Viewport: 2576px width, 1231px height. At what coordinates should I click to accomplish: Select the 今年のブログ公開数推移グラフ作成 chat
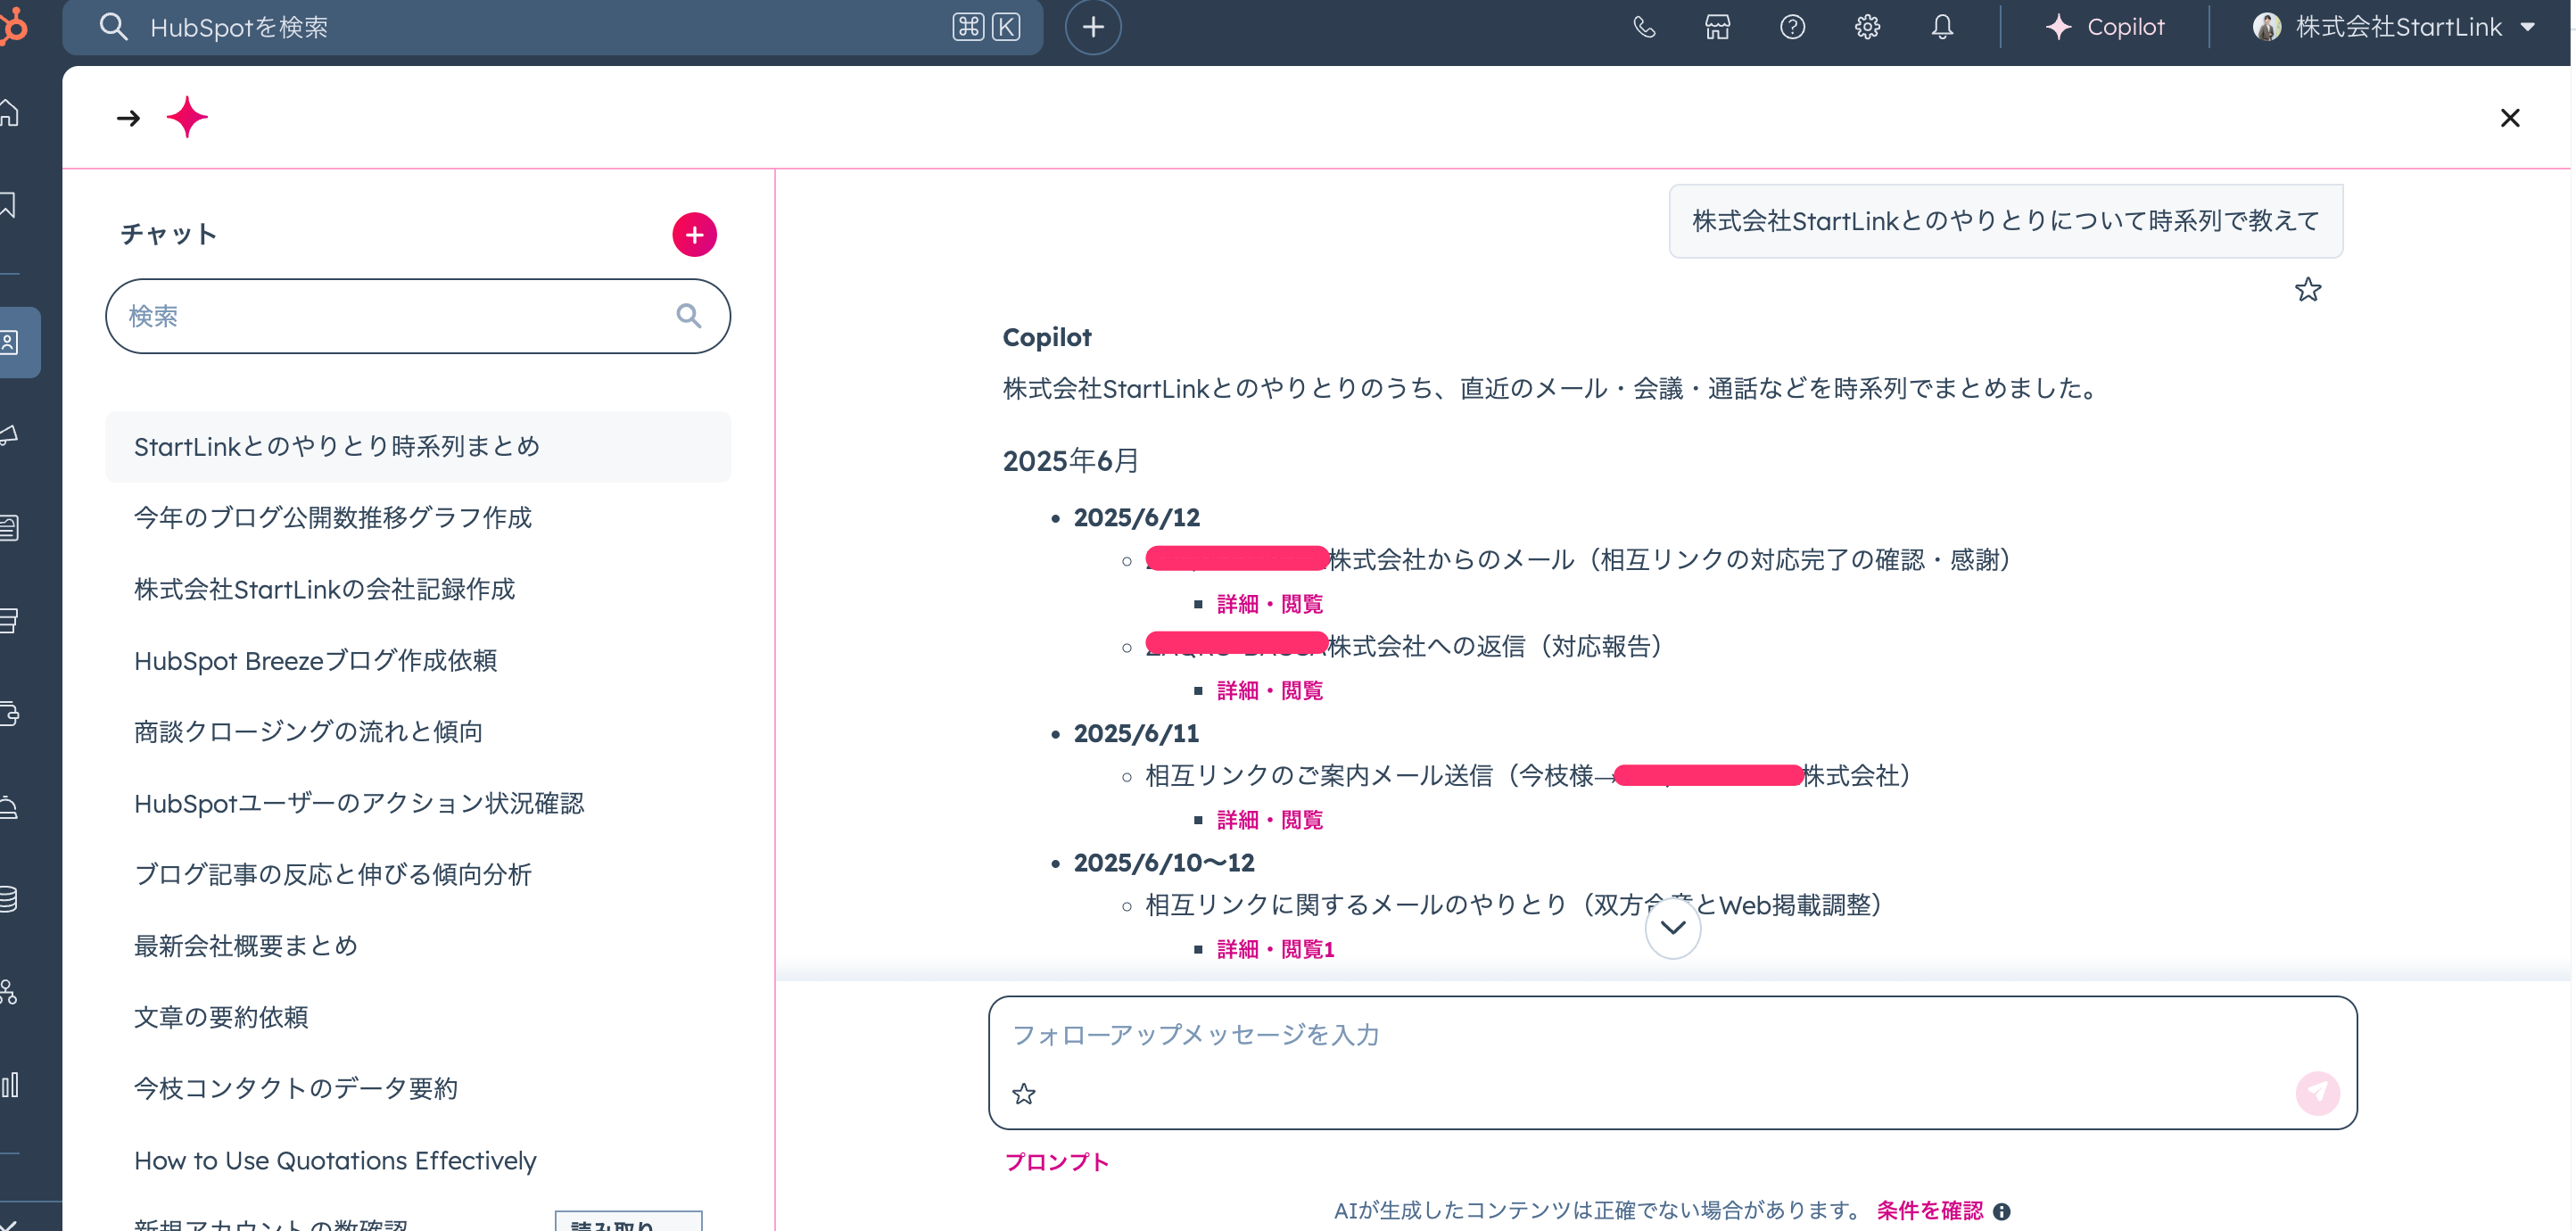coord(333,518)
